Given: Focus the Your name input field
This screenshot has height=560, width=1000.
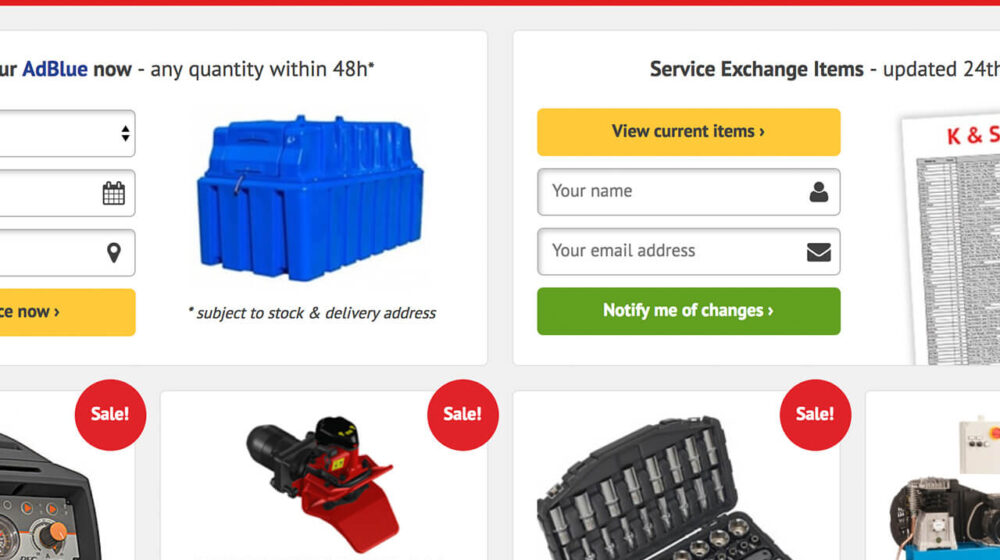Looking at the screenshot, I should tap(689, 192).
